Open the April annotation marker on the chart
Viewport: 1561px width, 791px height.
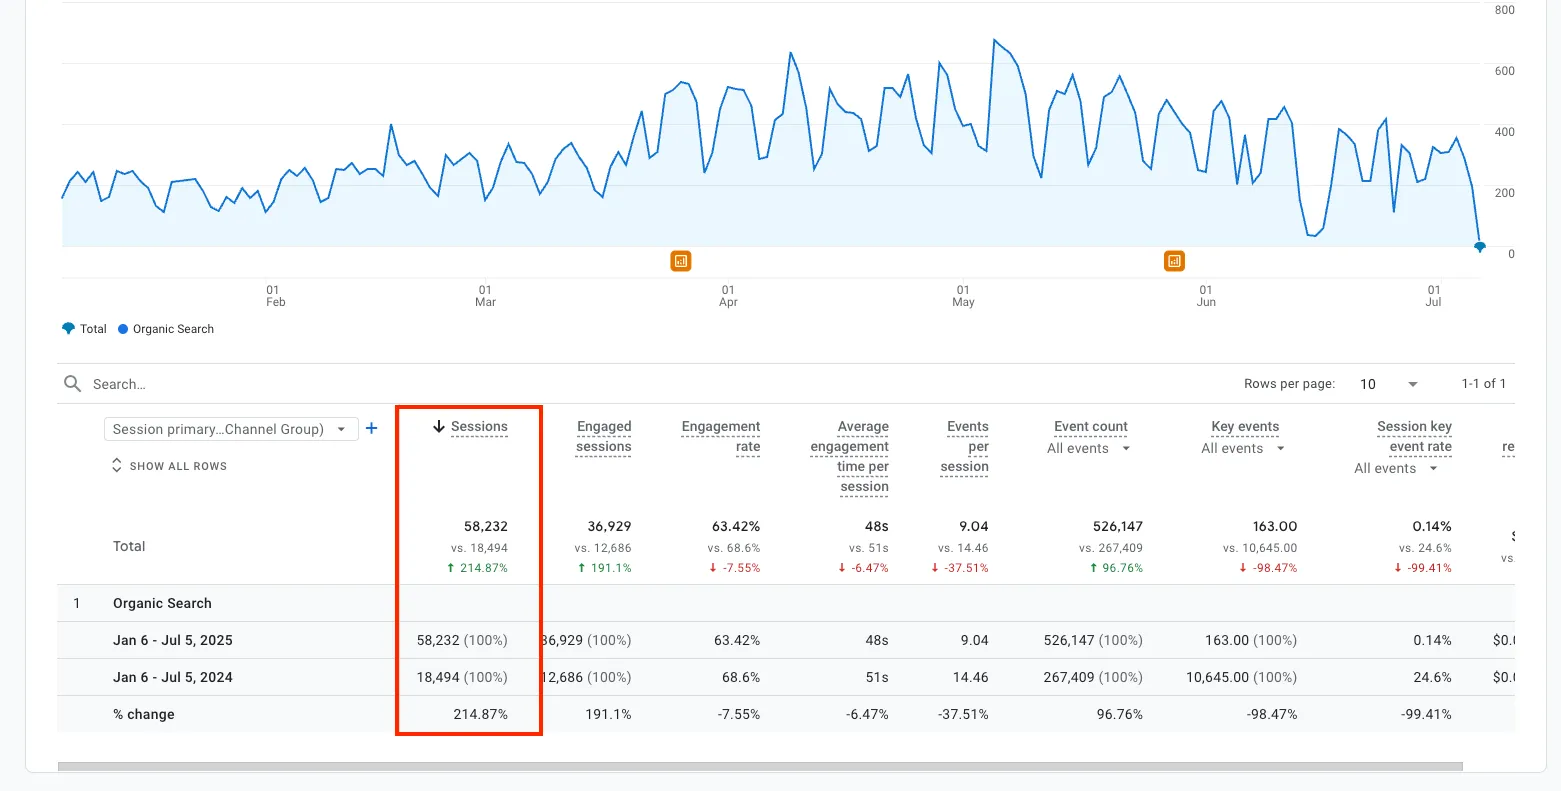point(680,260)
